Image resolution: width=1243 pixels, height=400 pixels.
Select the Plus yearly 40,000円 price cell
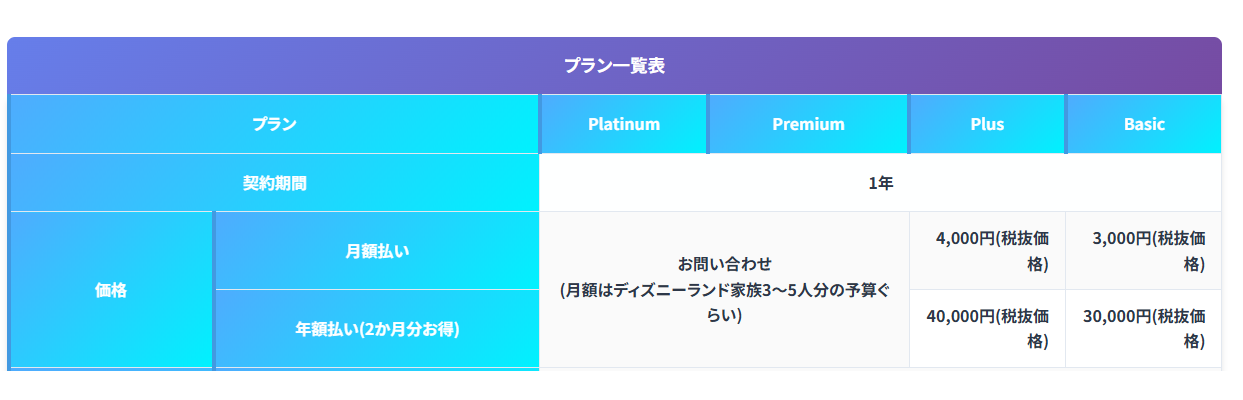tap(987, 328)
